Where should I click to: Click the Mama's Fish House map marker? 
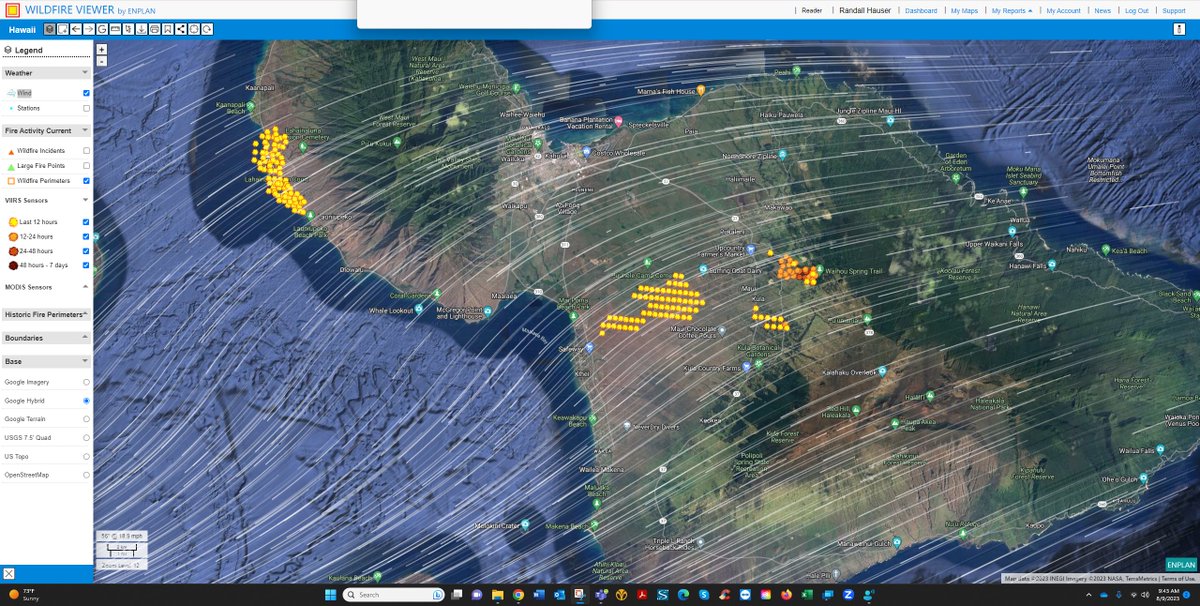point(701,90)
